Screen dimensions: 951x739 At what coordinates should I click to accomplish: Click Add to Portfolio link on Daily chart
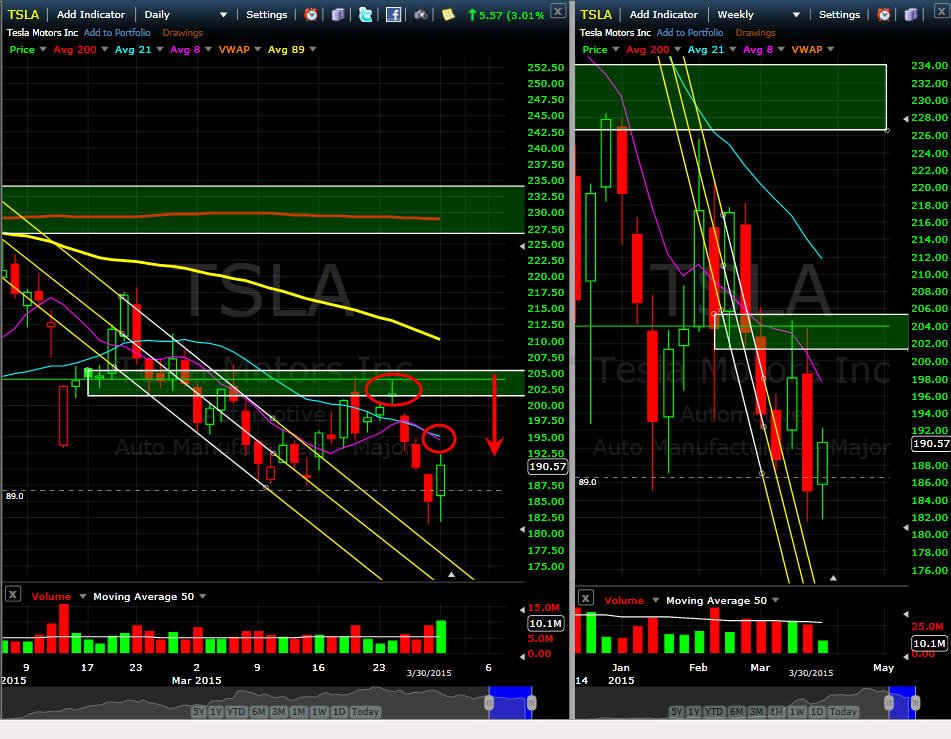(x=117, y=33)
